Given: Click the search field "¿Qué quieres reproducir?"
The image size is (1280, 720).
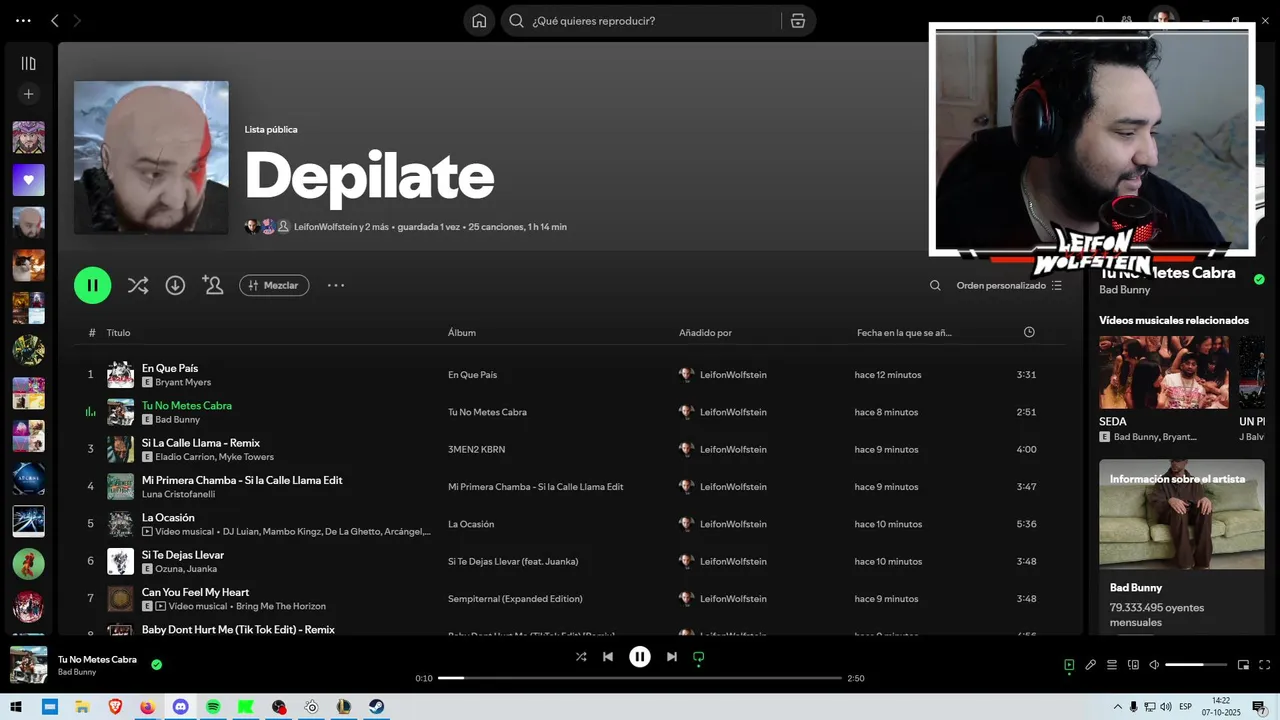Looking at the screenshot, I should [643, 21].
